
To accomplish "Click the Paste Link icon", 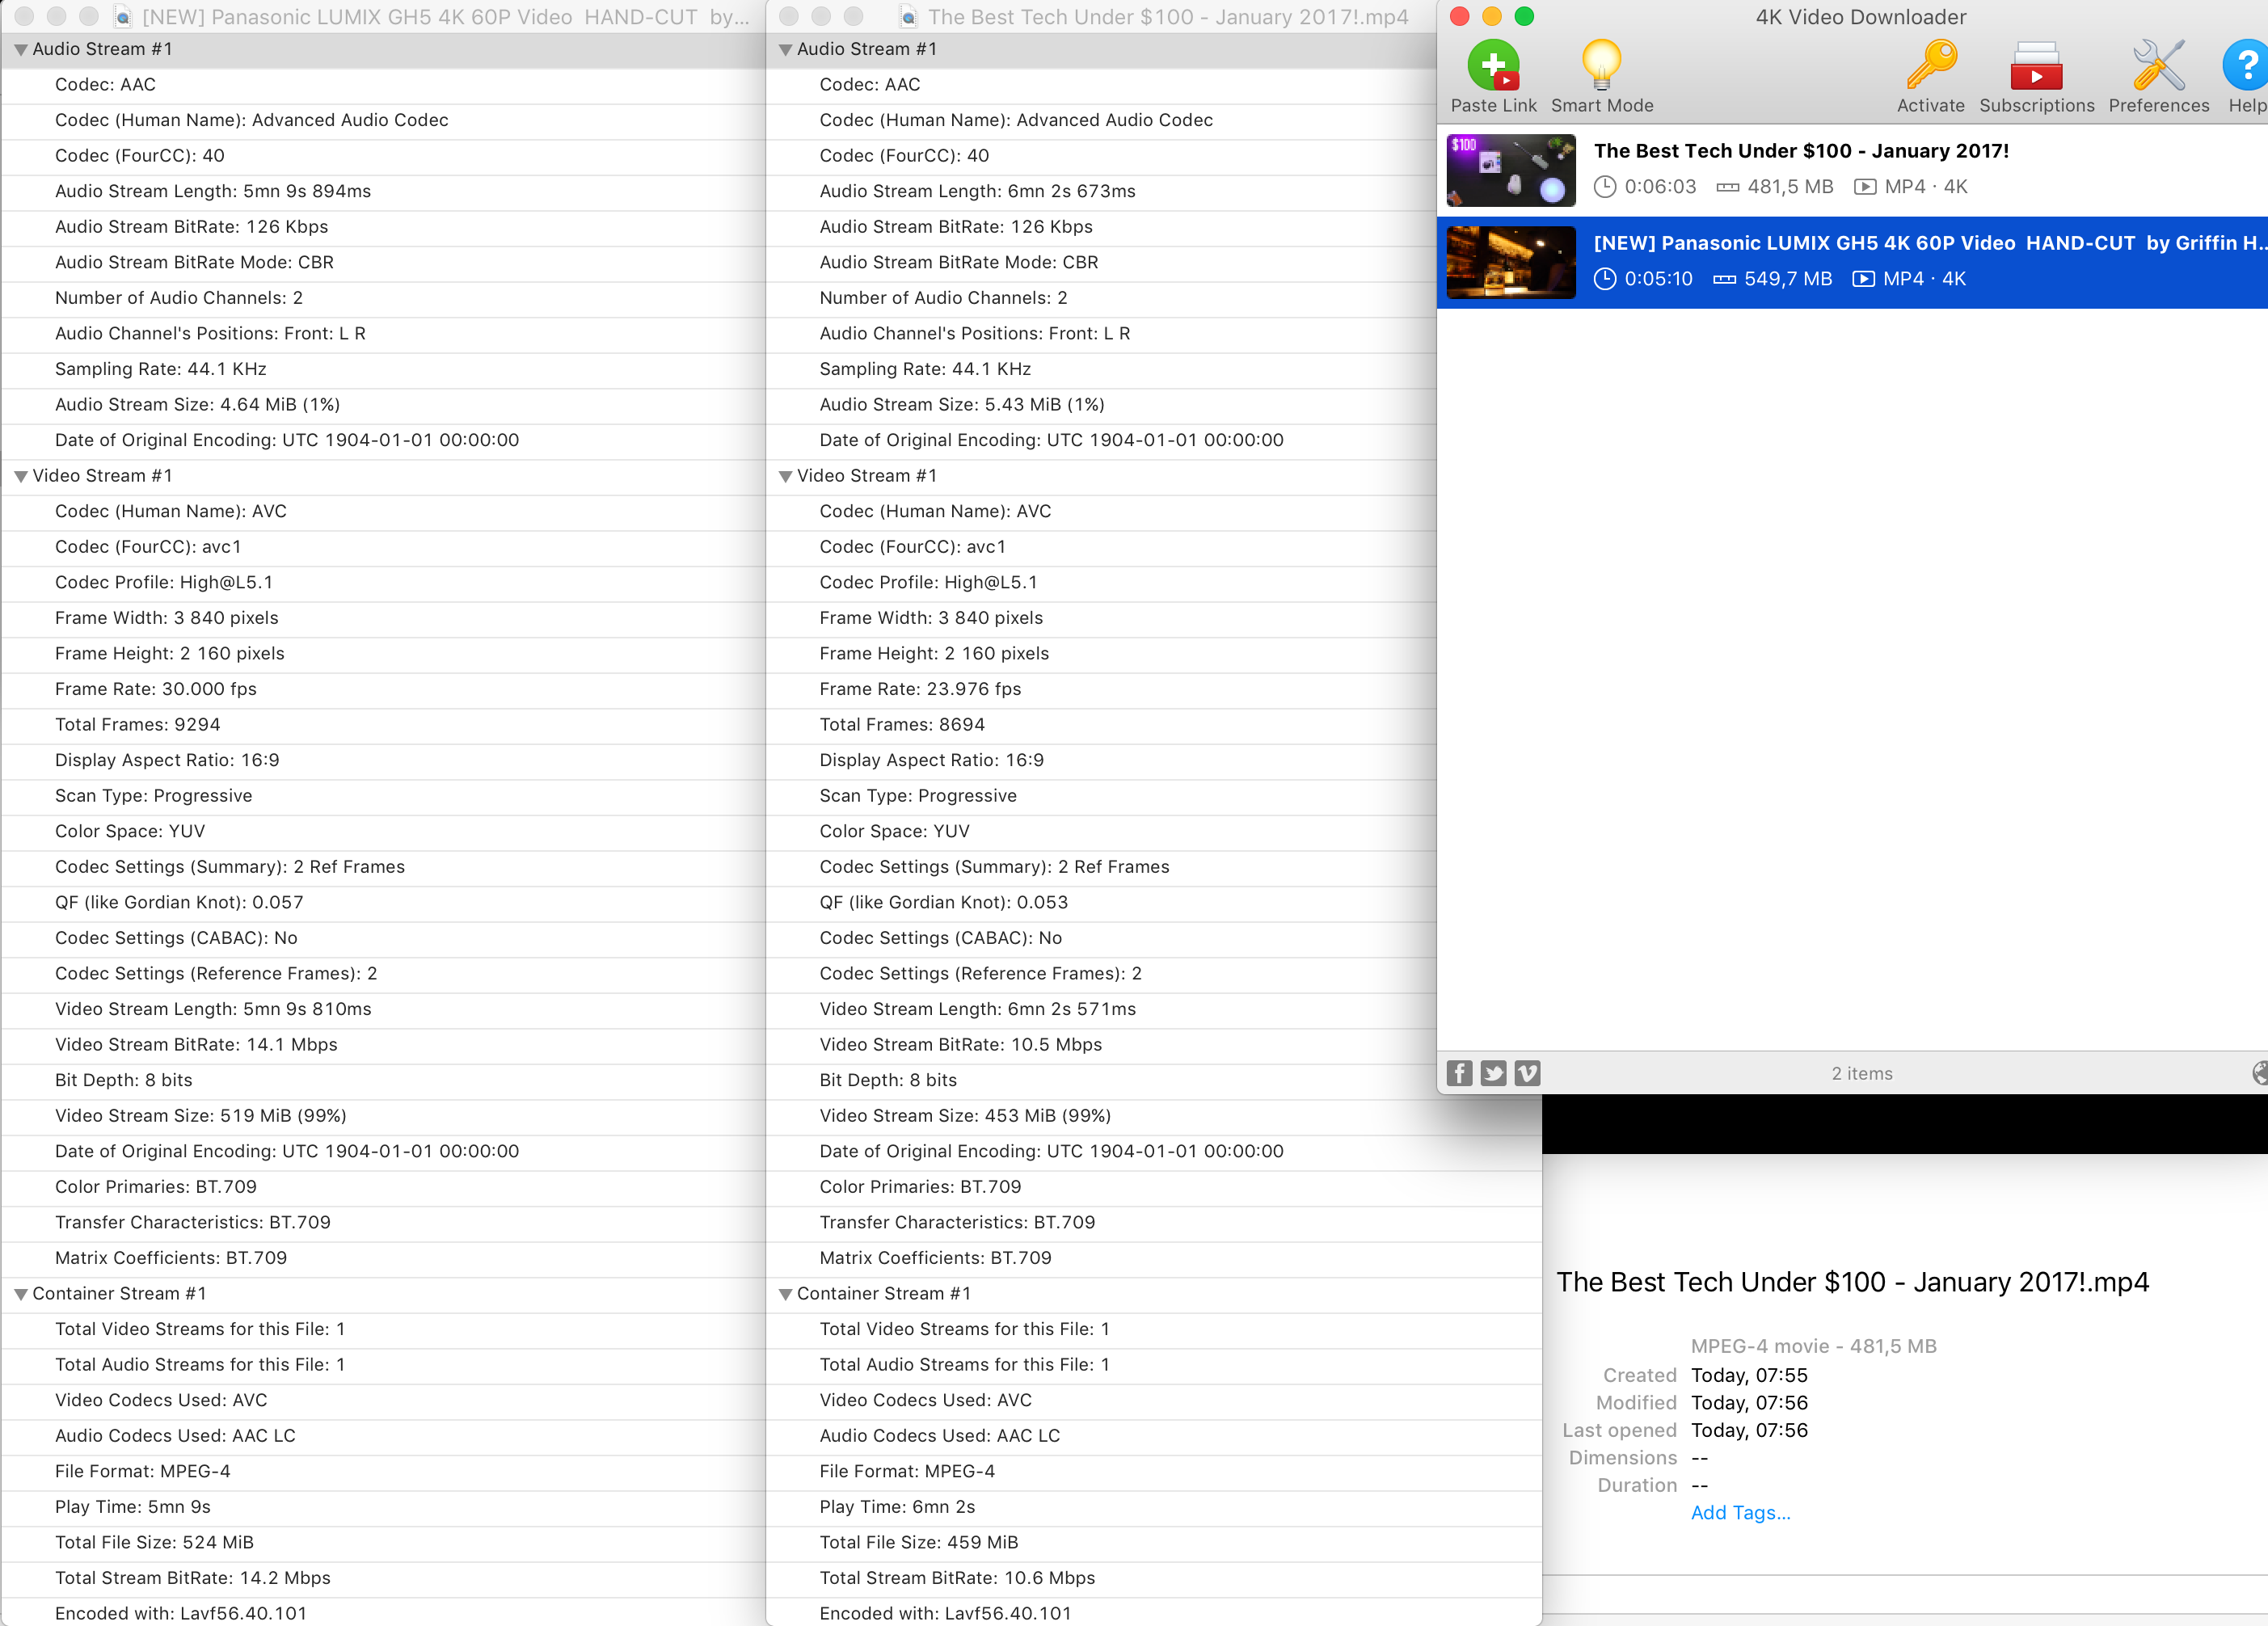I will click(1493, 66).
